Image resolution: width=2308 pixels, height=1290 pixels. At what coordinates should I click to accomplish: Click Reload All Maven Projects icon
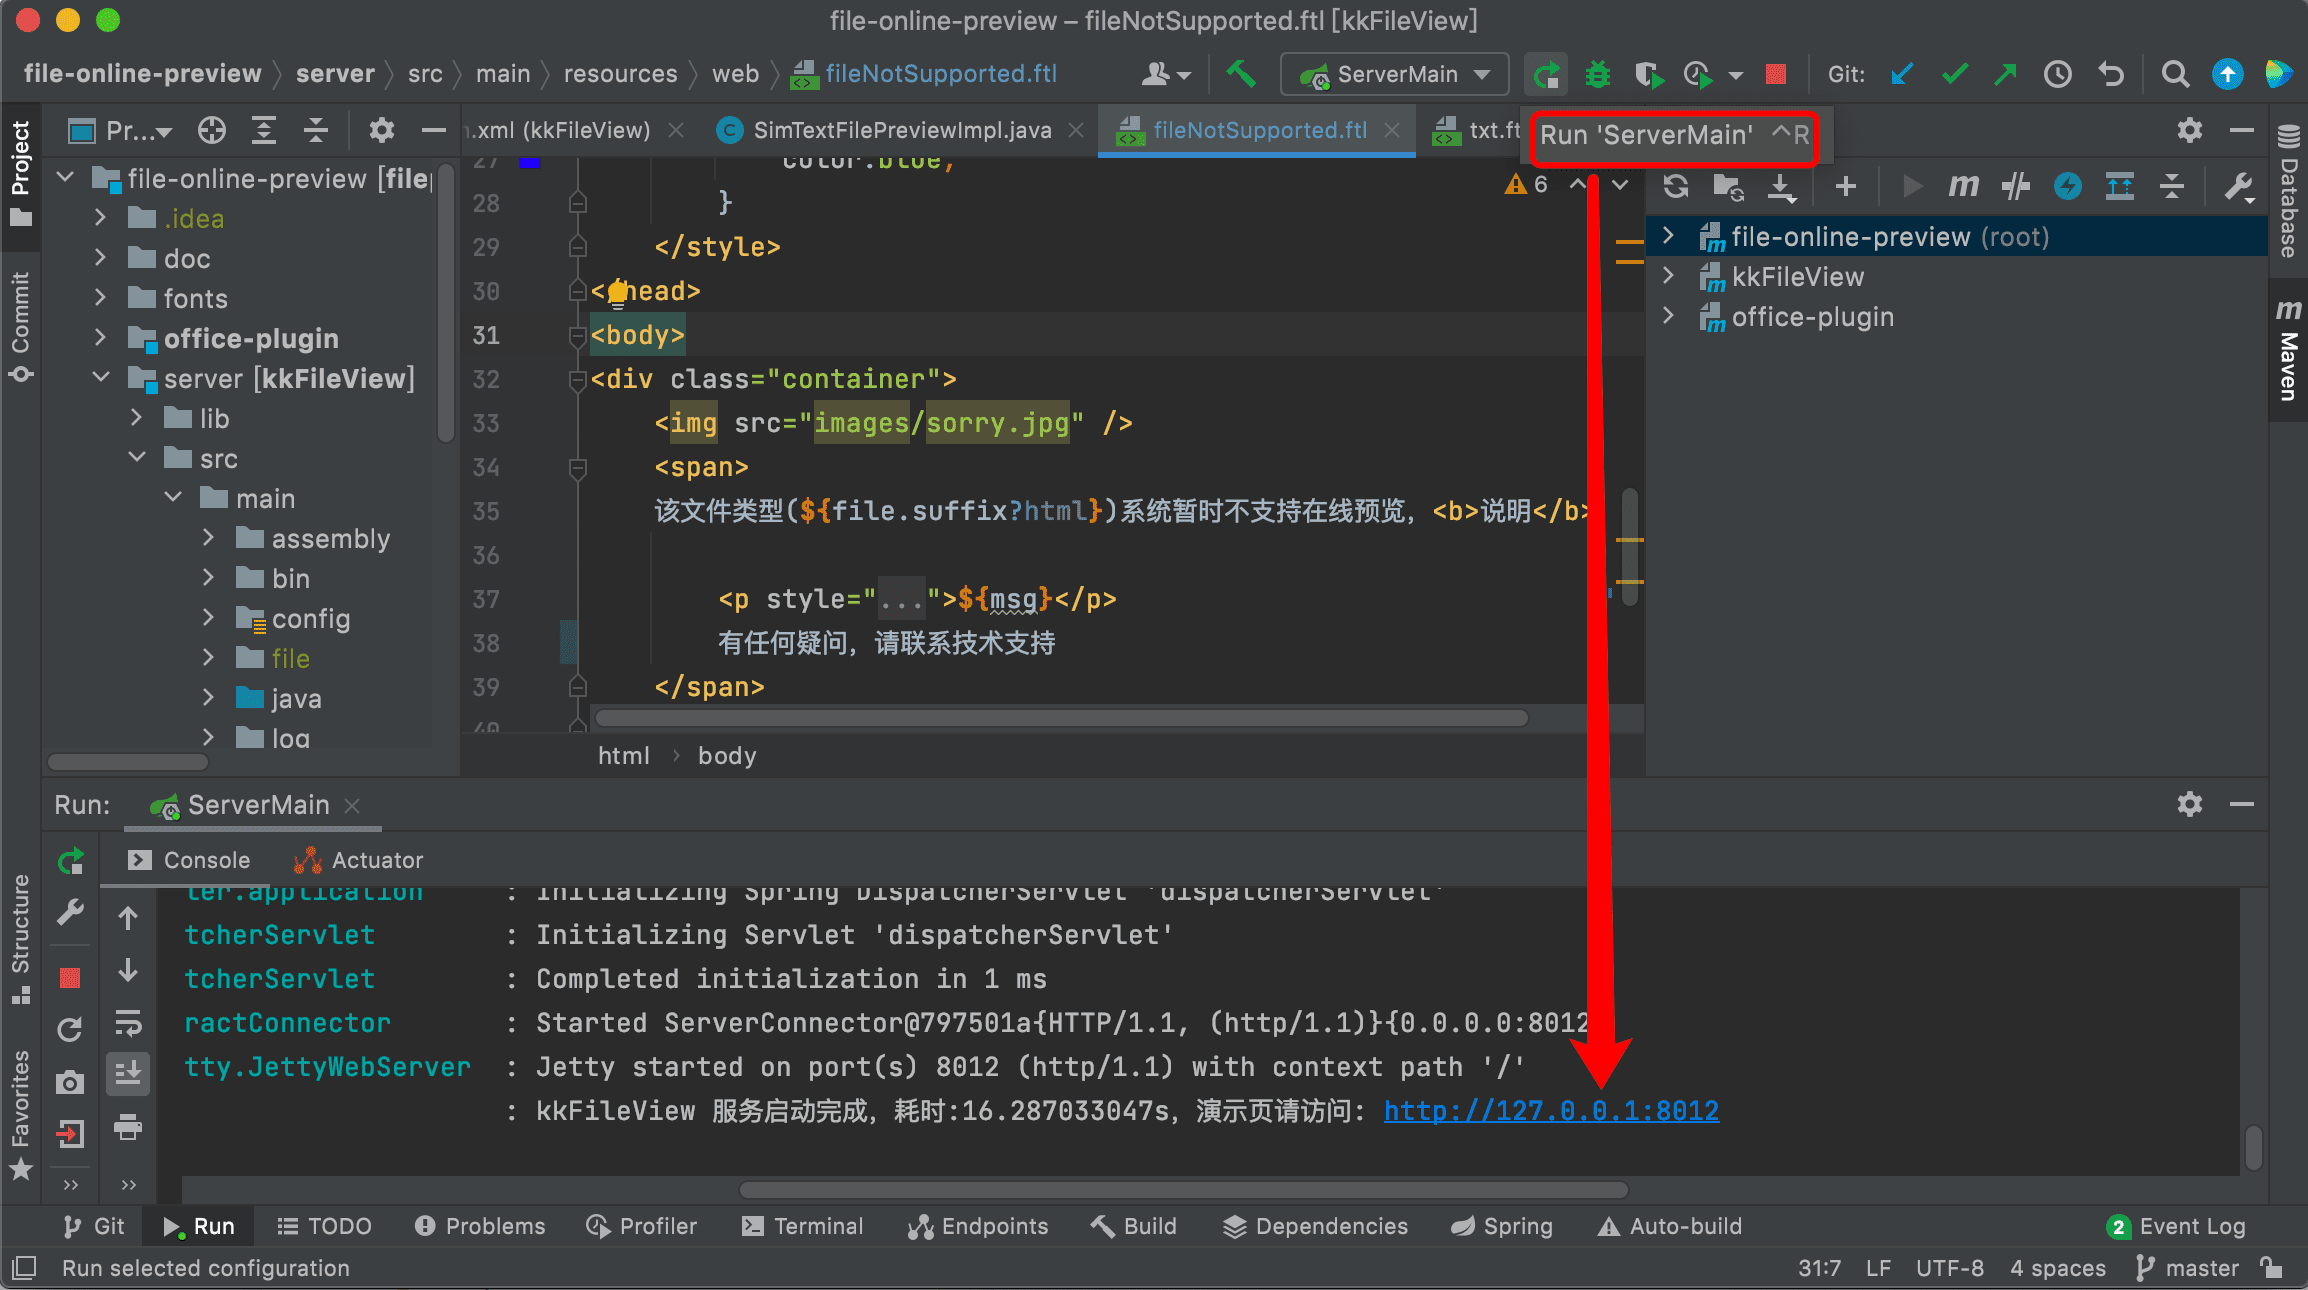point(1676,186)
